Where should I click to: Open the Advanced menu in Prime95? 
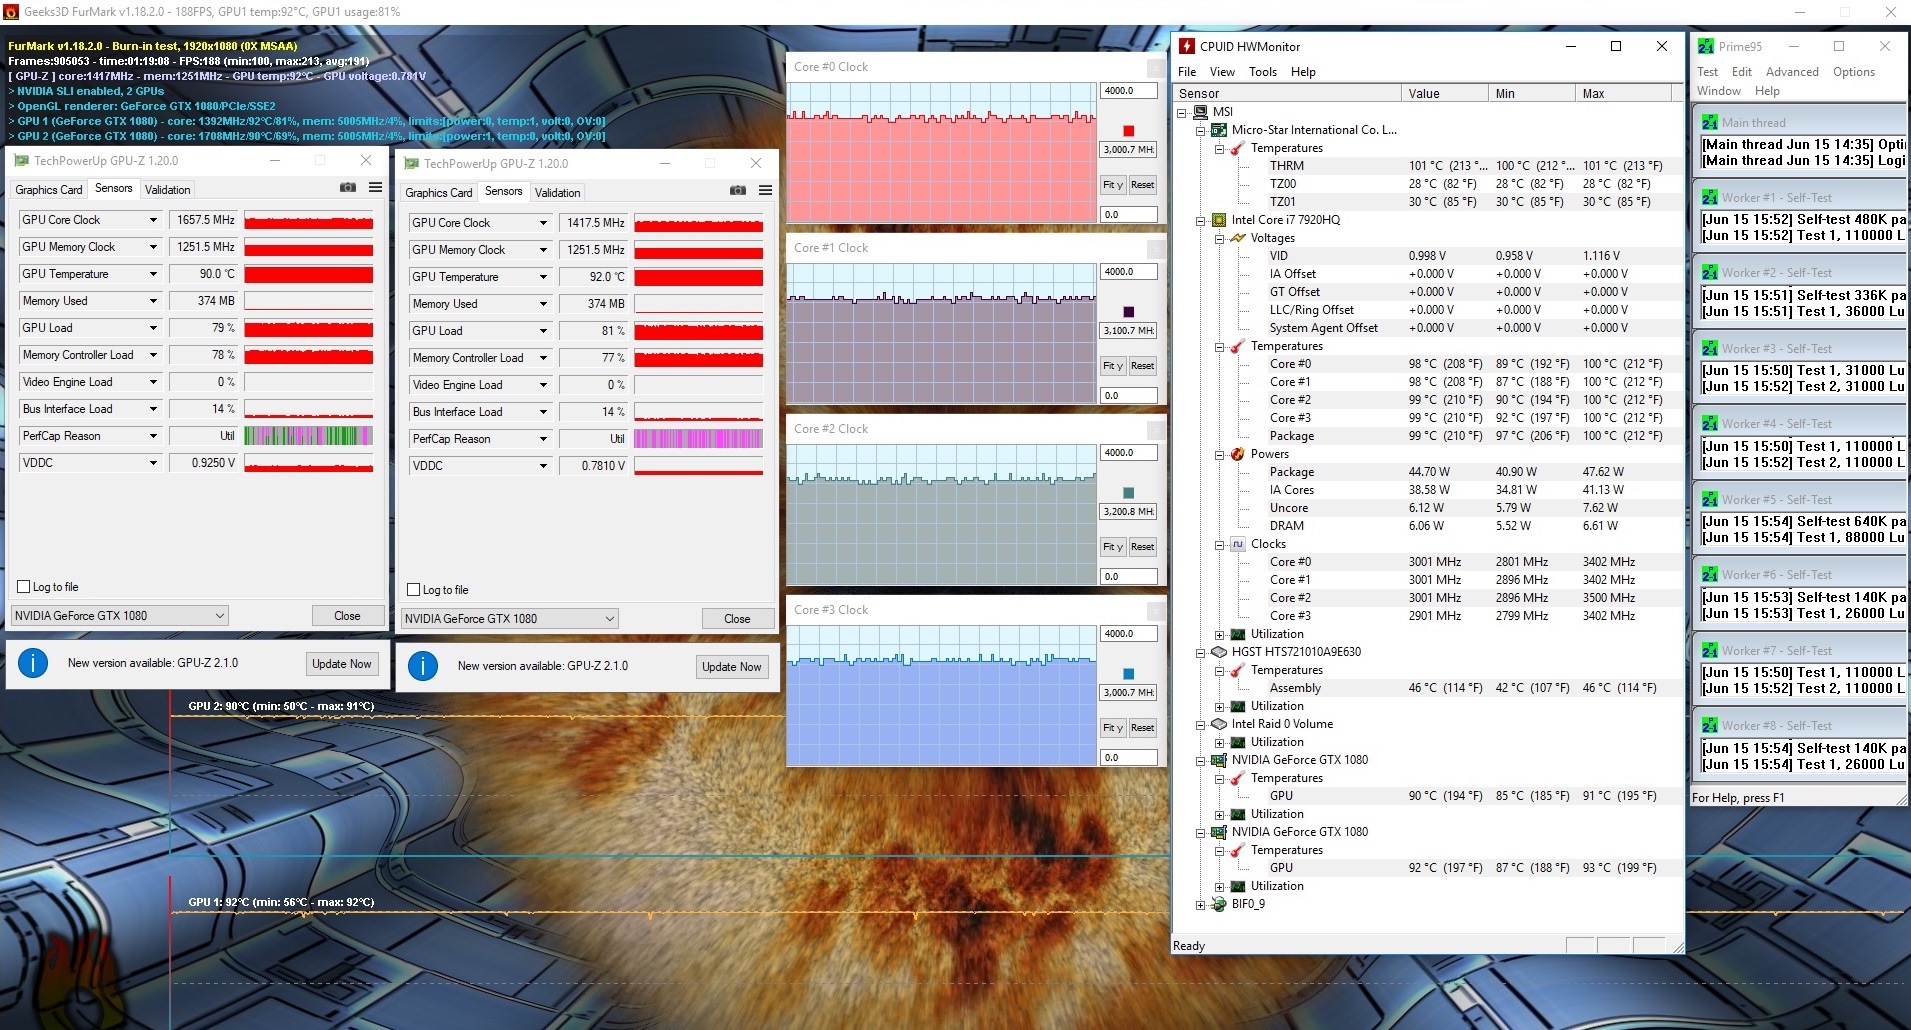point(1792,72)
